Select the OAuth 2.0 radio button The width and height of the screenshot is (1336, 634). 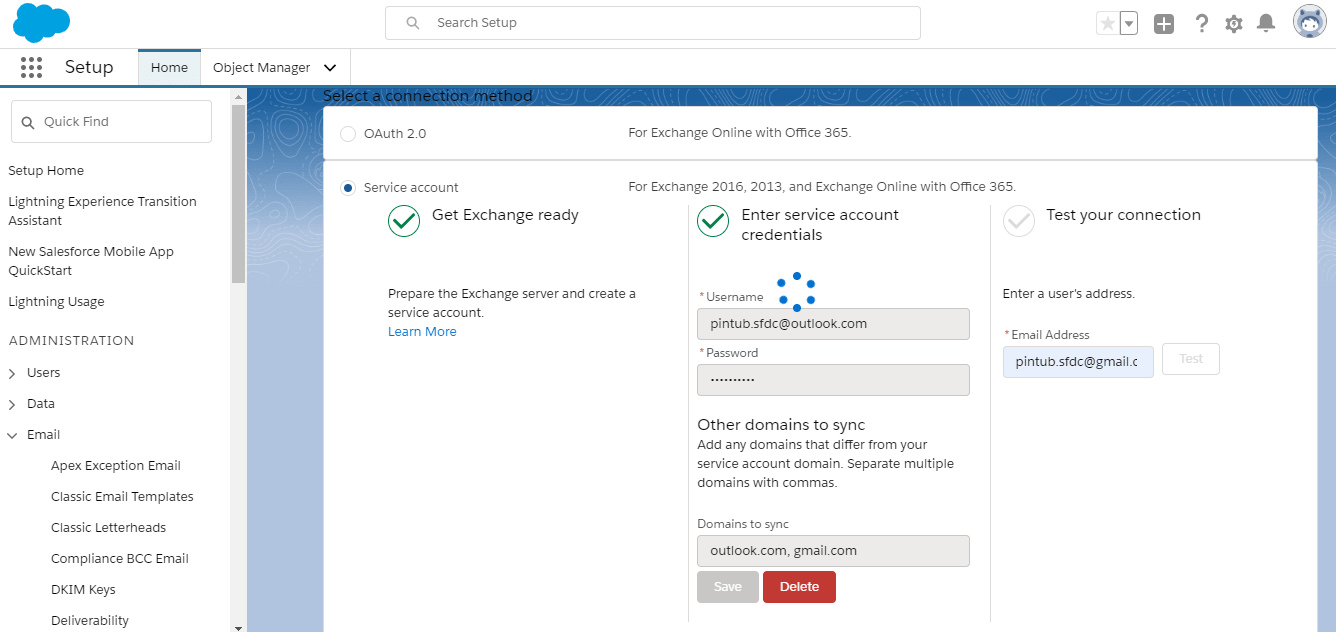348,133
